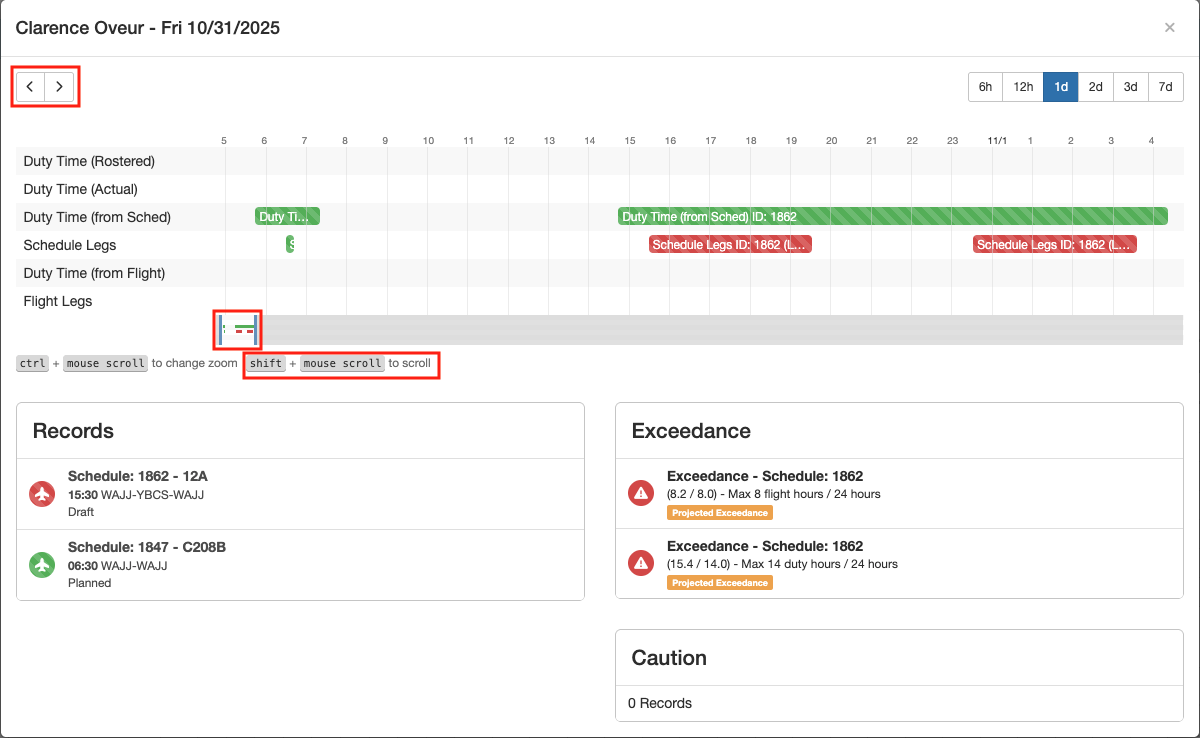This screenshot has width=1200, height=738.
Task: Click red airplane icon for Schedule 1862
Action: (x=42, y=494)
